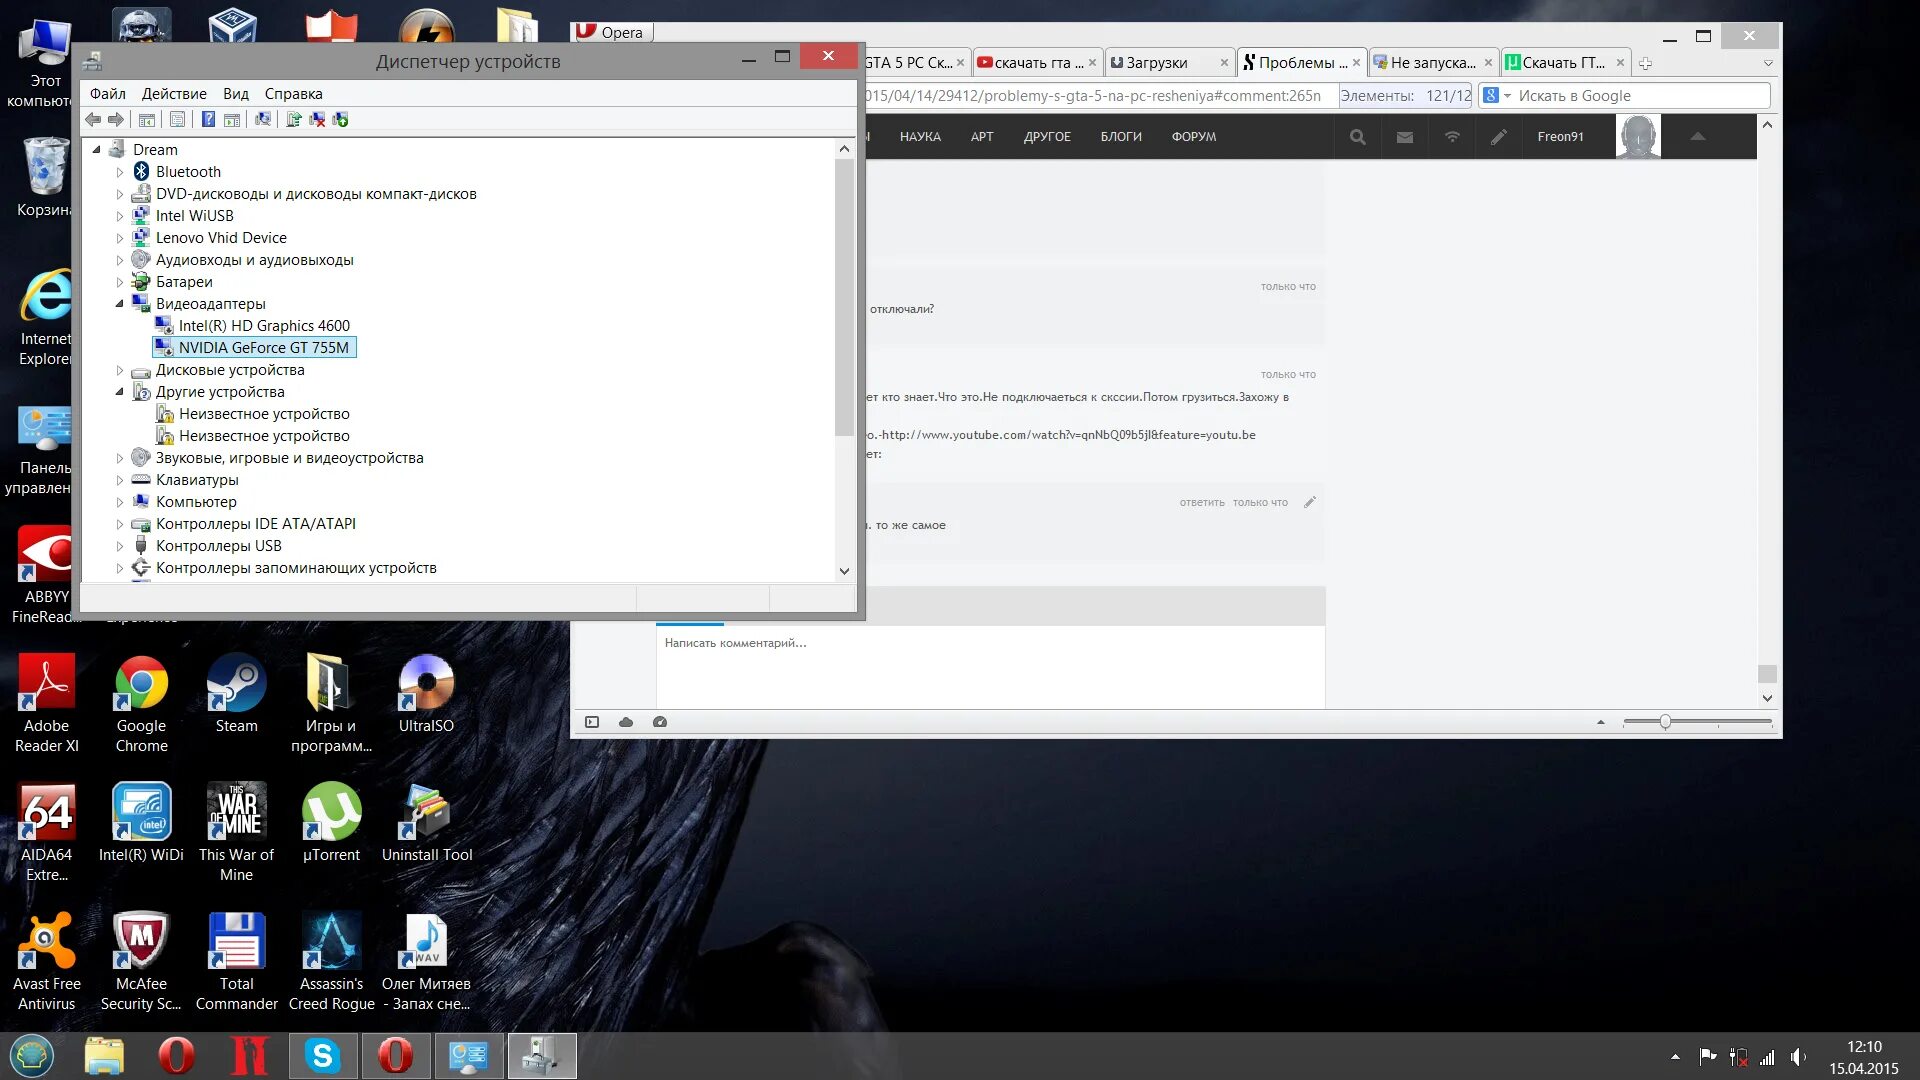Click the Update driver software toolbar icon
Screen dimensions: 1920x1080
[294, 120]
